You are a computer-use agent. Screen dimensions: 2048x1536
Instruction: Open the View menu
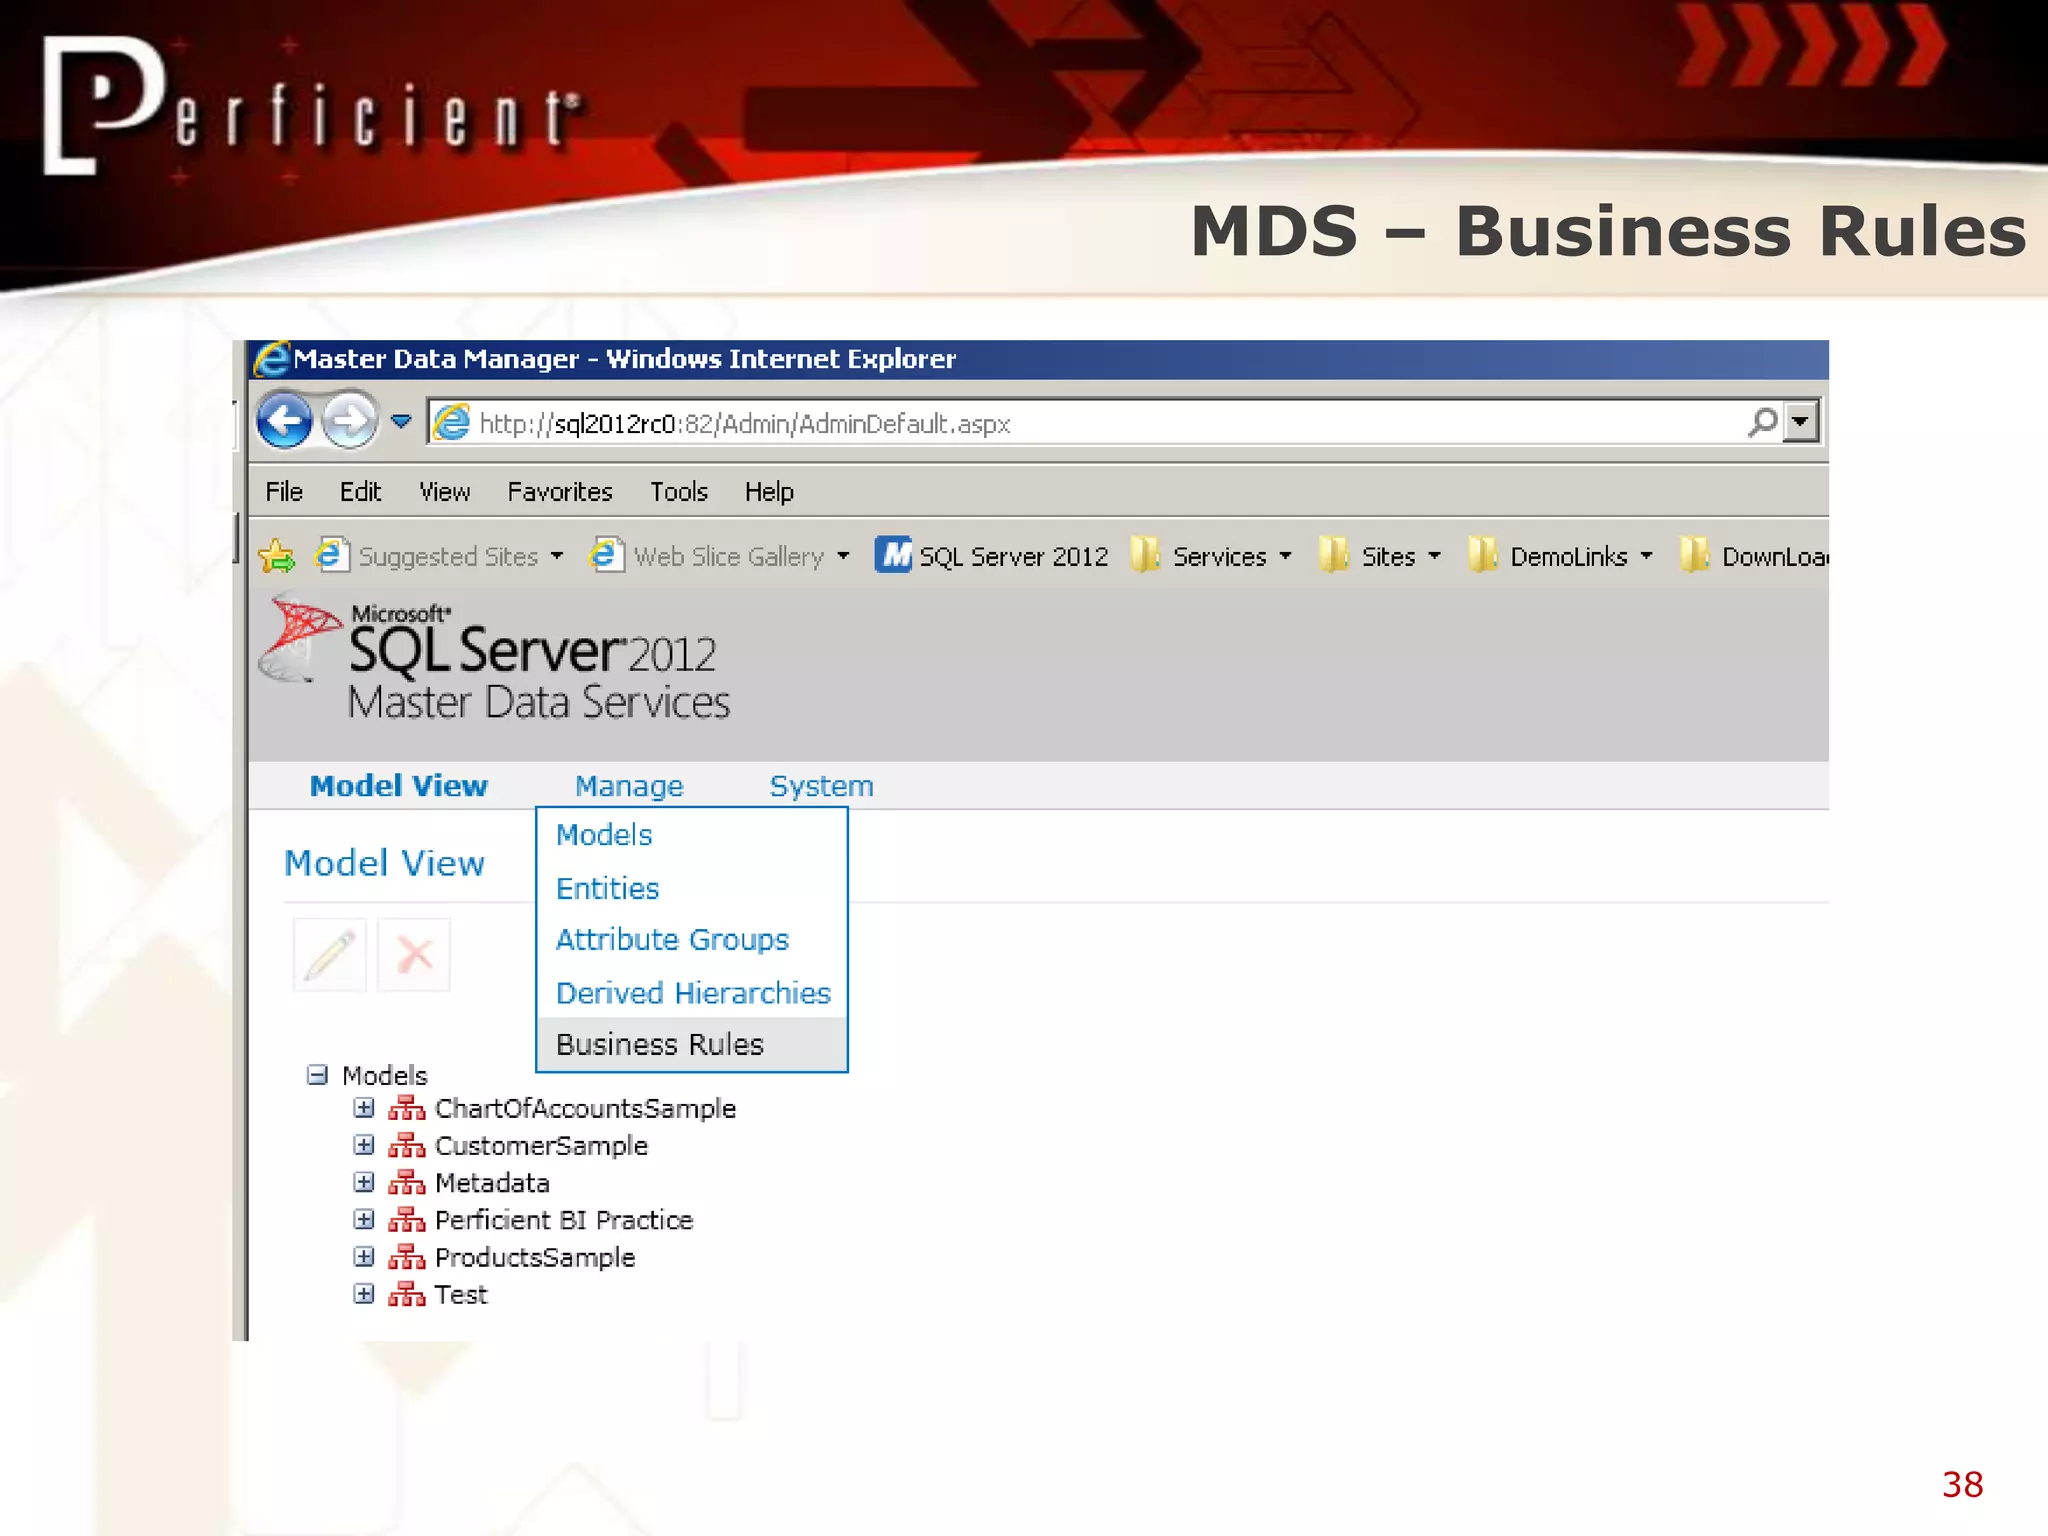[x=444, y=492]
